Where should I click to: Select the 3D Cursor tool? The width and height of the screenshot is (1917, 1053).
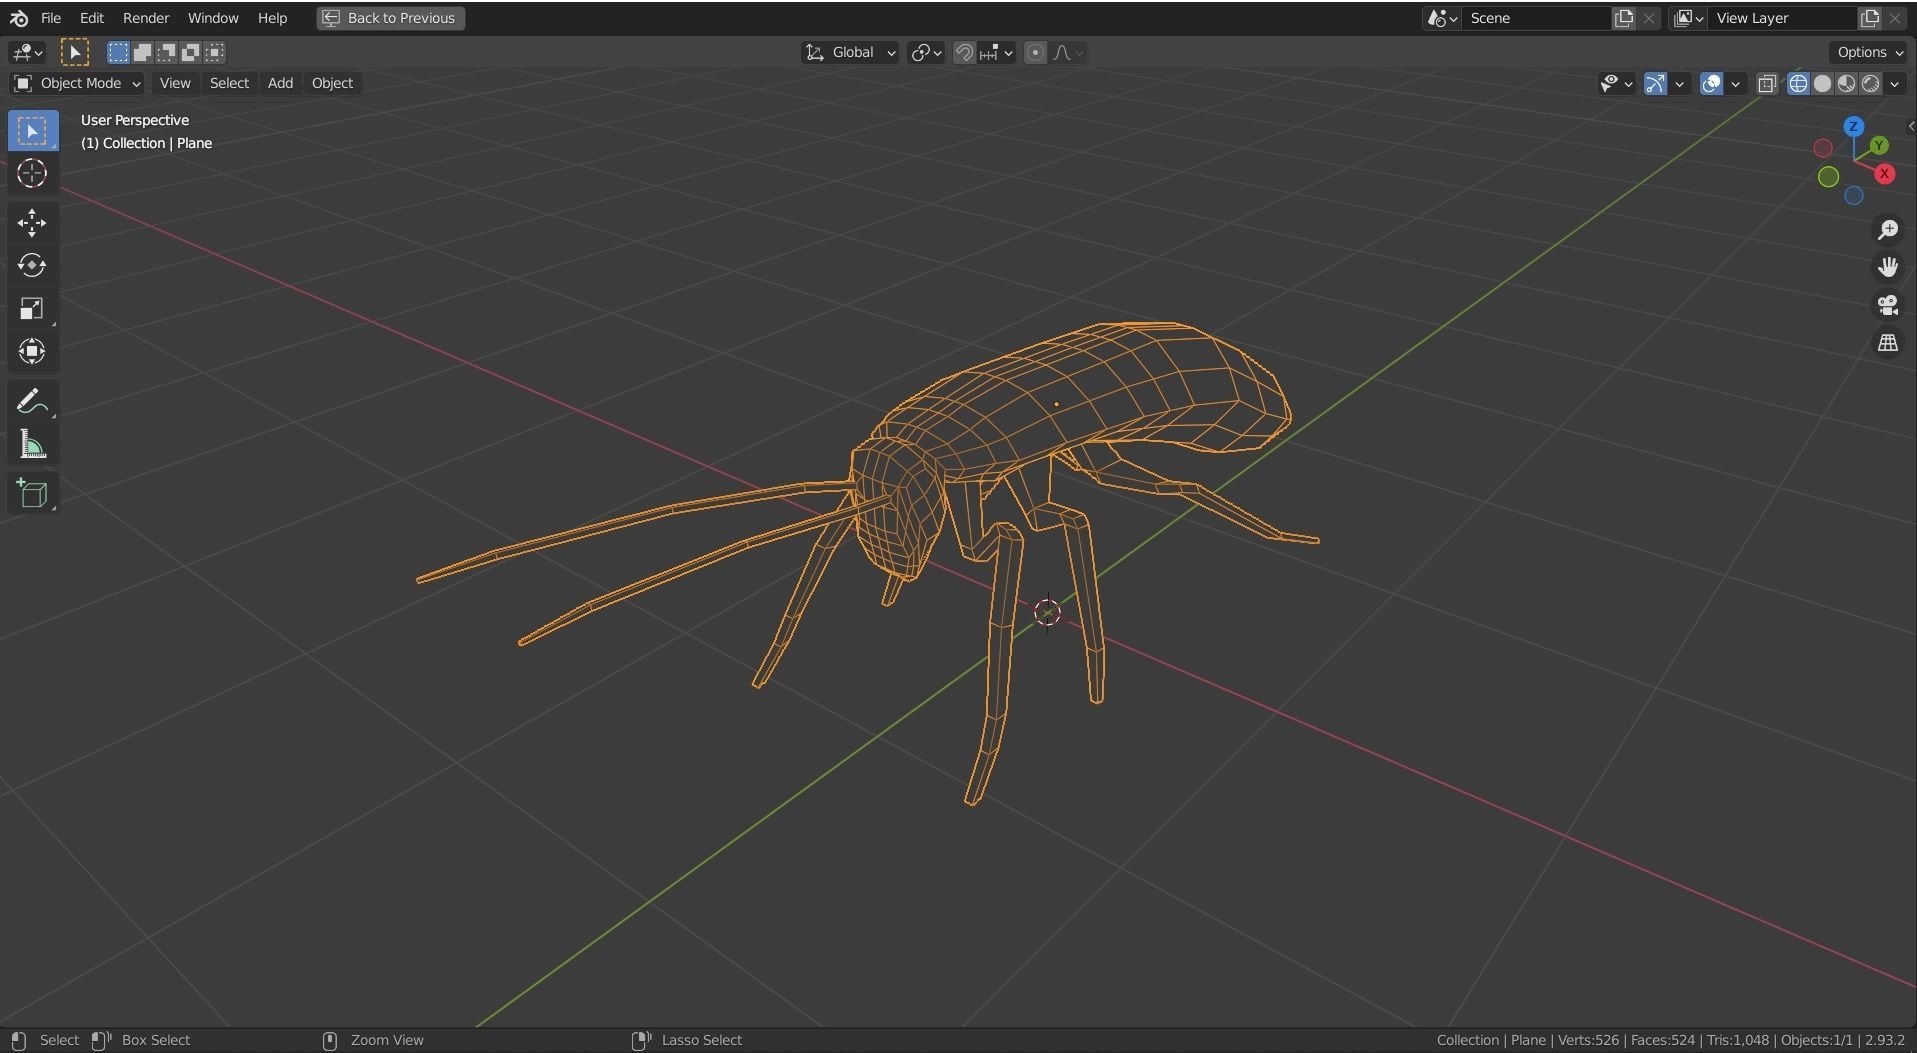32,173
